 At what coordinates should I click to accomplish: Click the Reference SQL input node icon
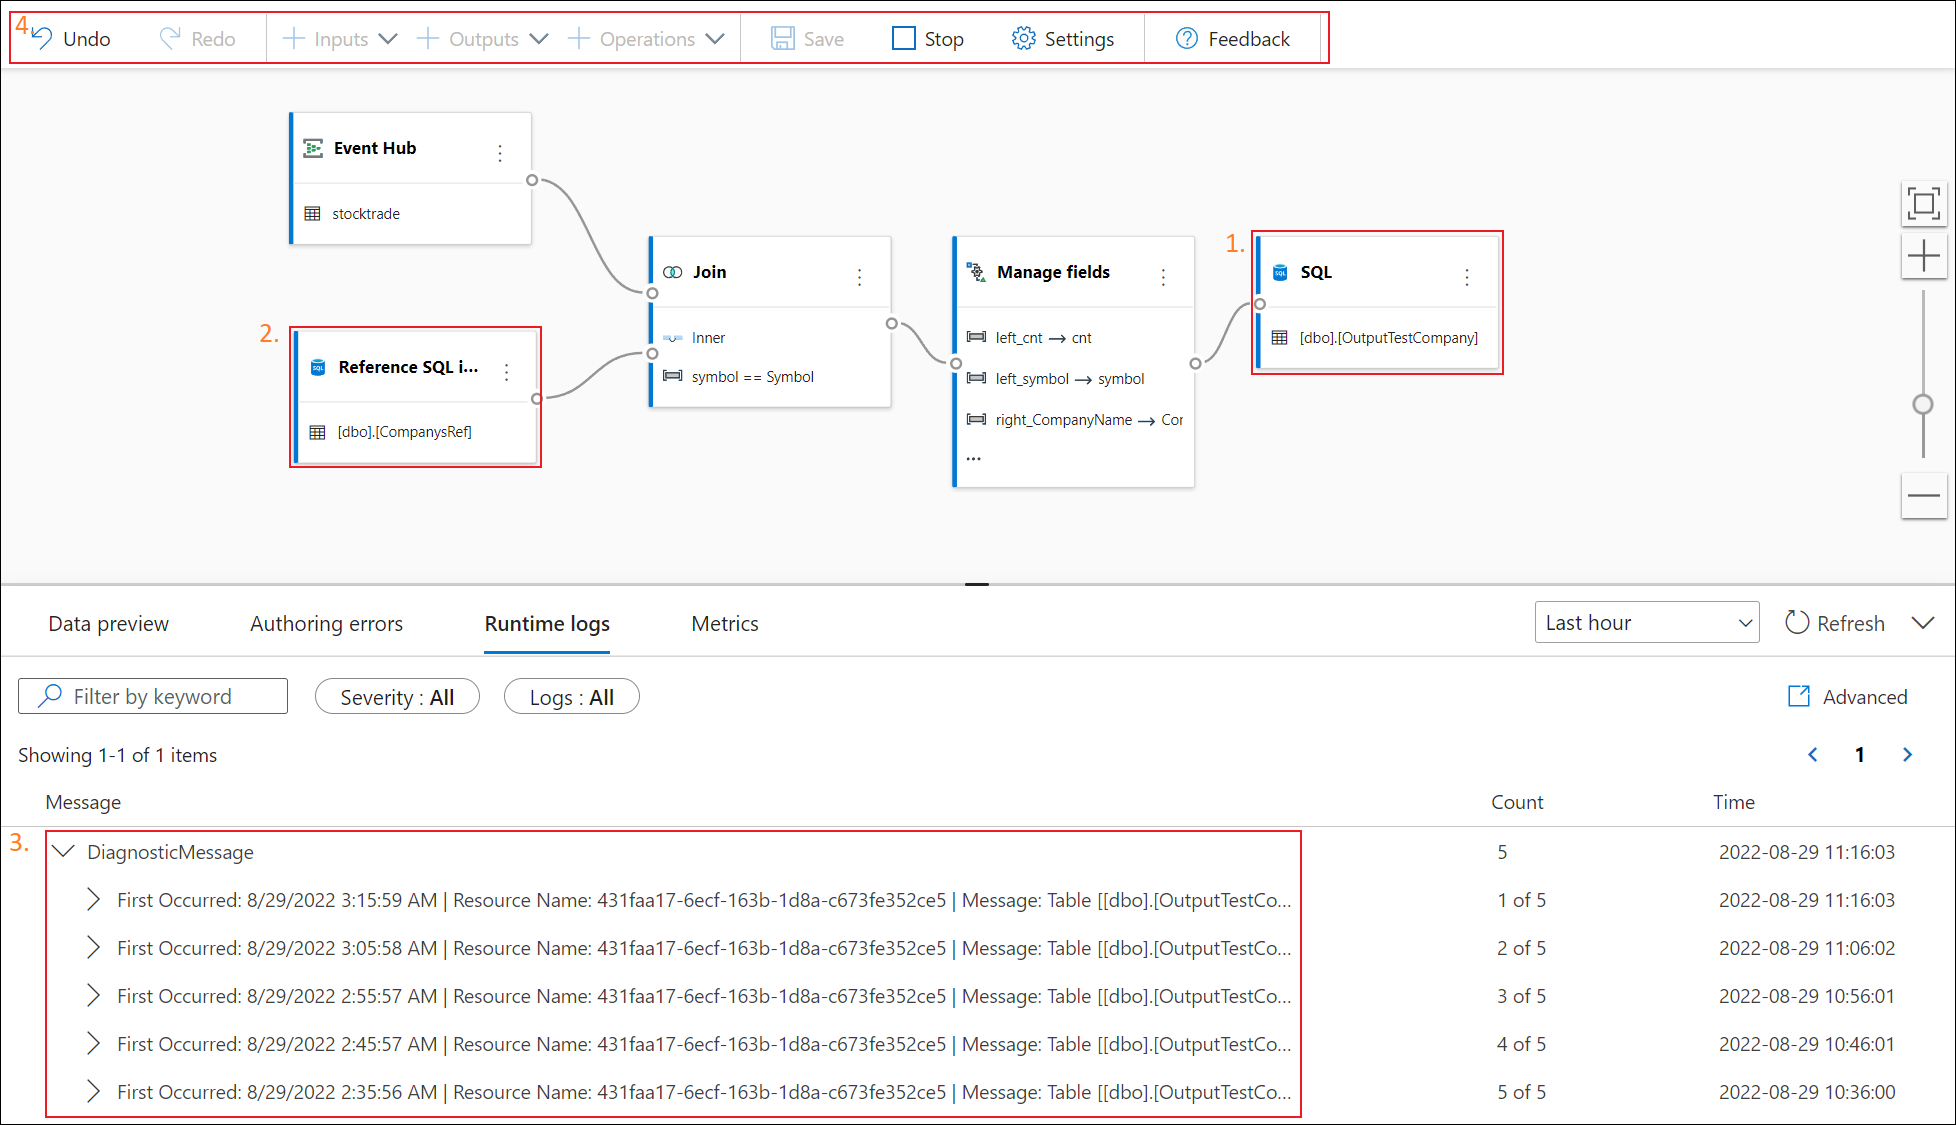(318, 367)
